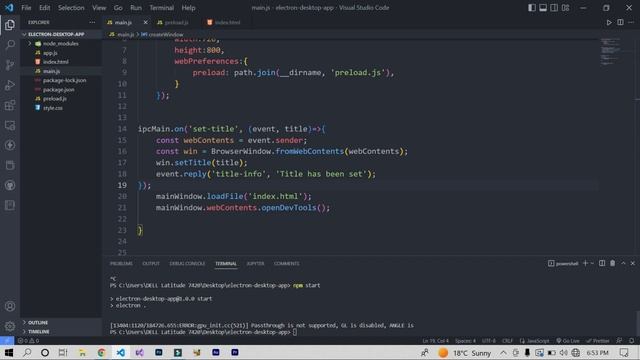
Task: Click errors and warnings count in status bar
Action: click(x=28, y=340)
